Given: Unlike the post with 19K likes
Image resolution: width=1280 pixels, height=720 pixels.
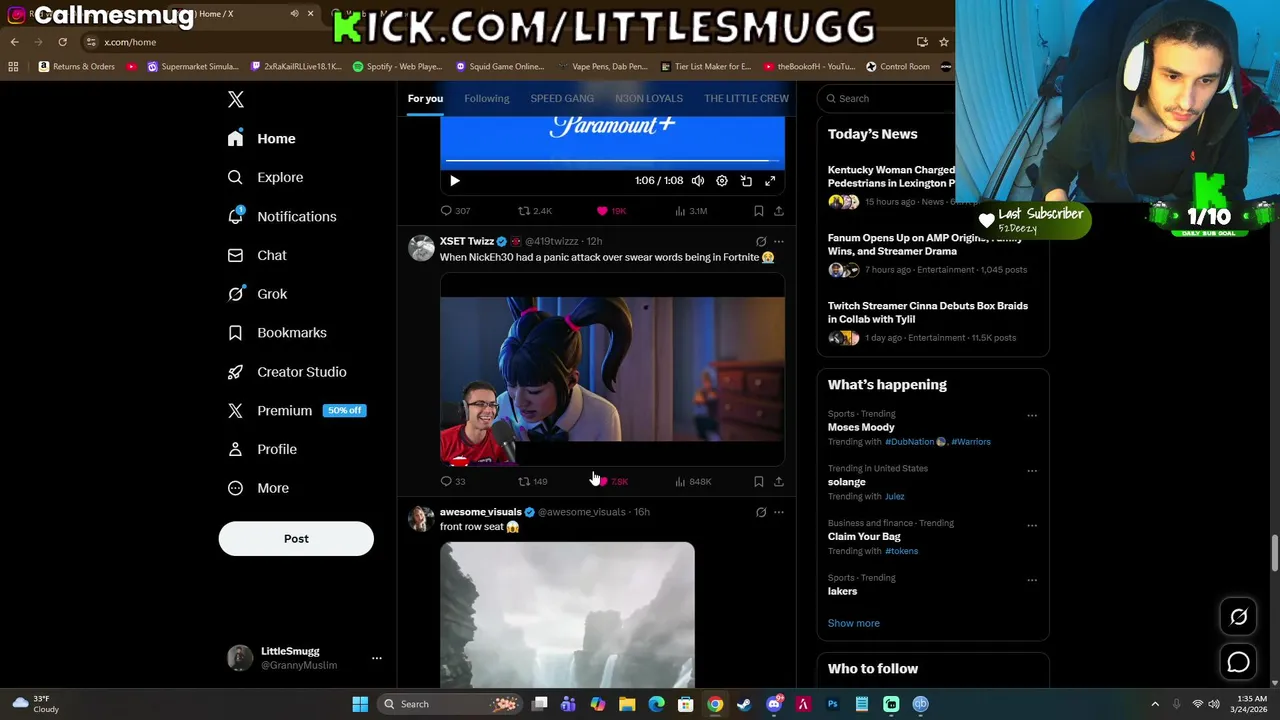Looking at the screenshot, I should (611, 211).
